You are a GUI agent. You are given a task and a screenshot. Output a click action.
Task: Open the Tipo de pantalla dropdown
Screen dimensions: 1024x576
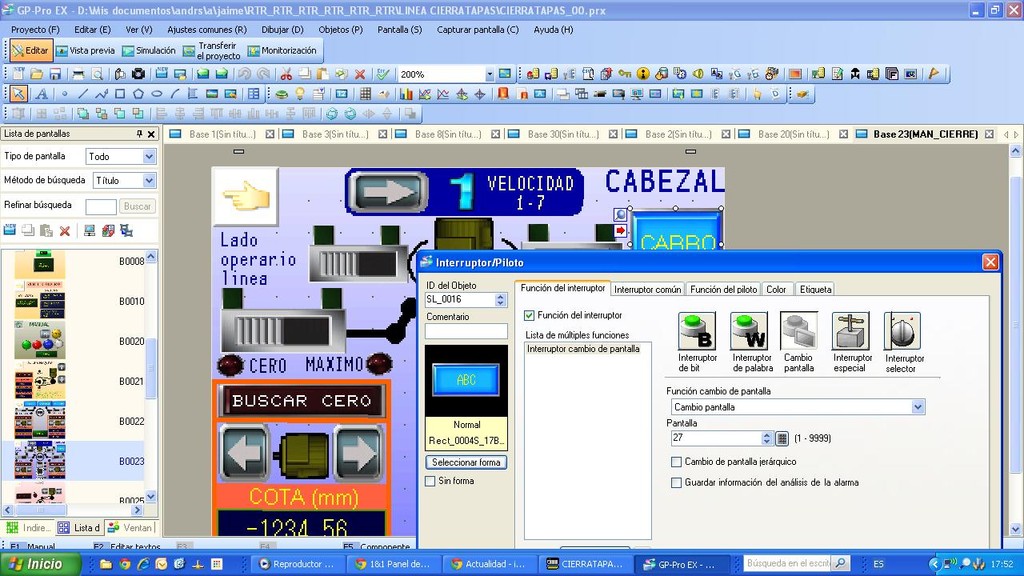149,157
